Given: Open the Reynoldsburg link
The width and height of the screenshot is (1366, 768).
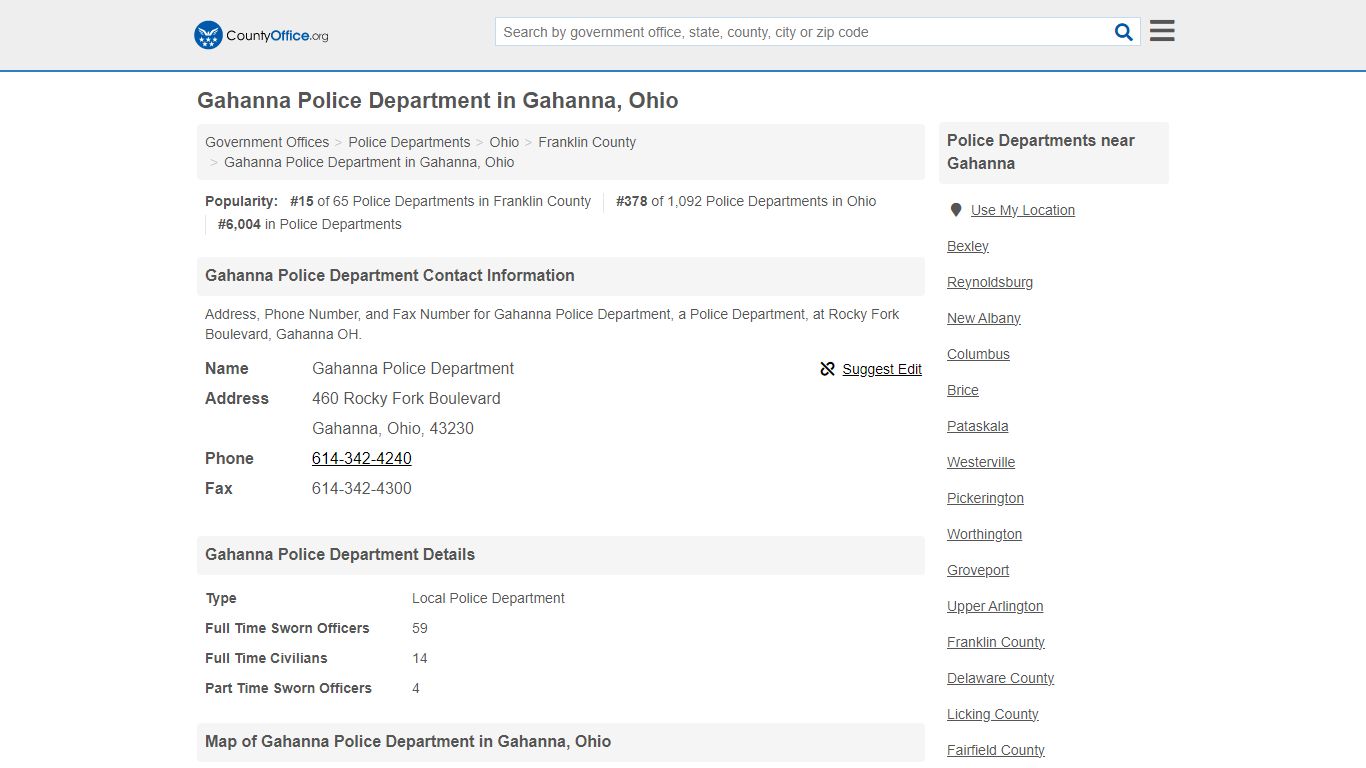Looking at the screenshot, I should coord(990,282).
